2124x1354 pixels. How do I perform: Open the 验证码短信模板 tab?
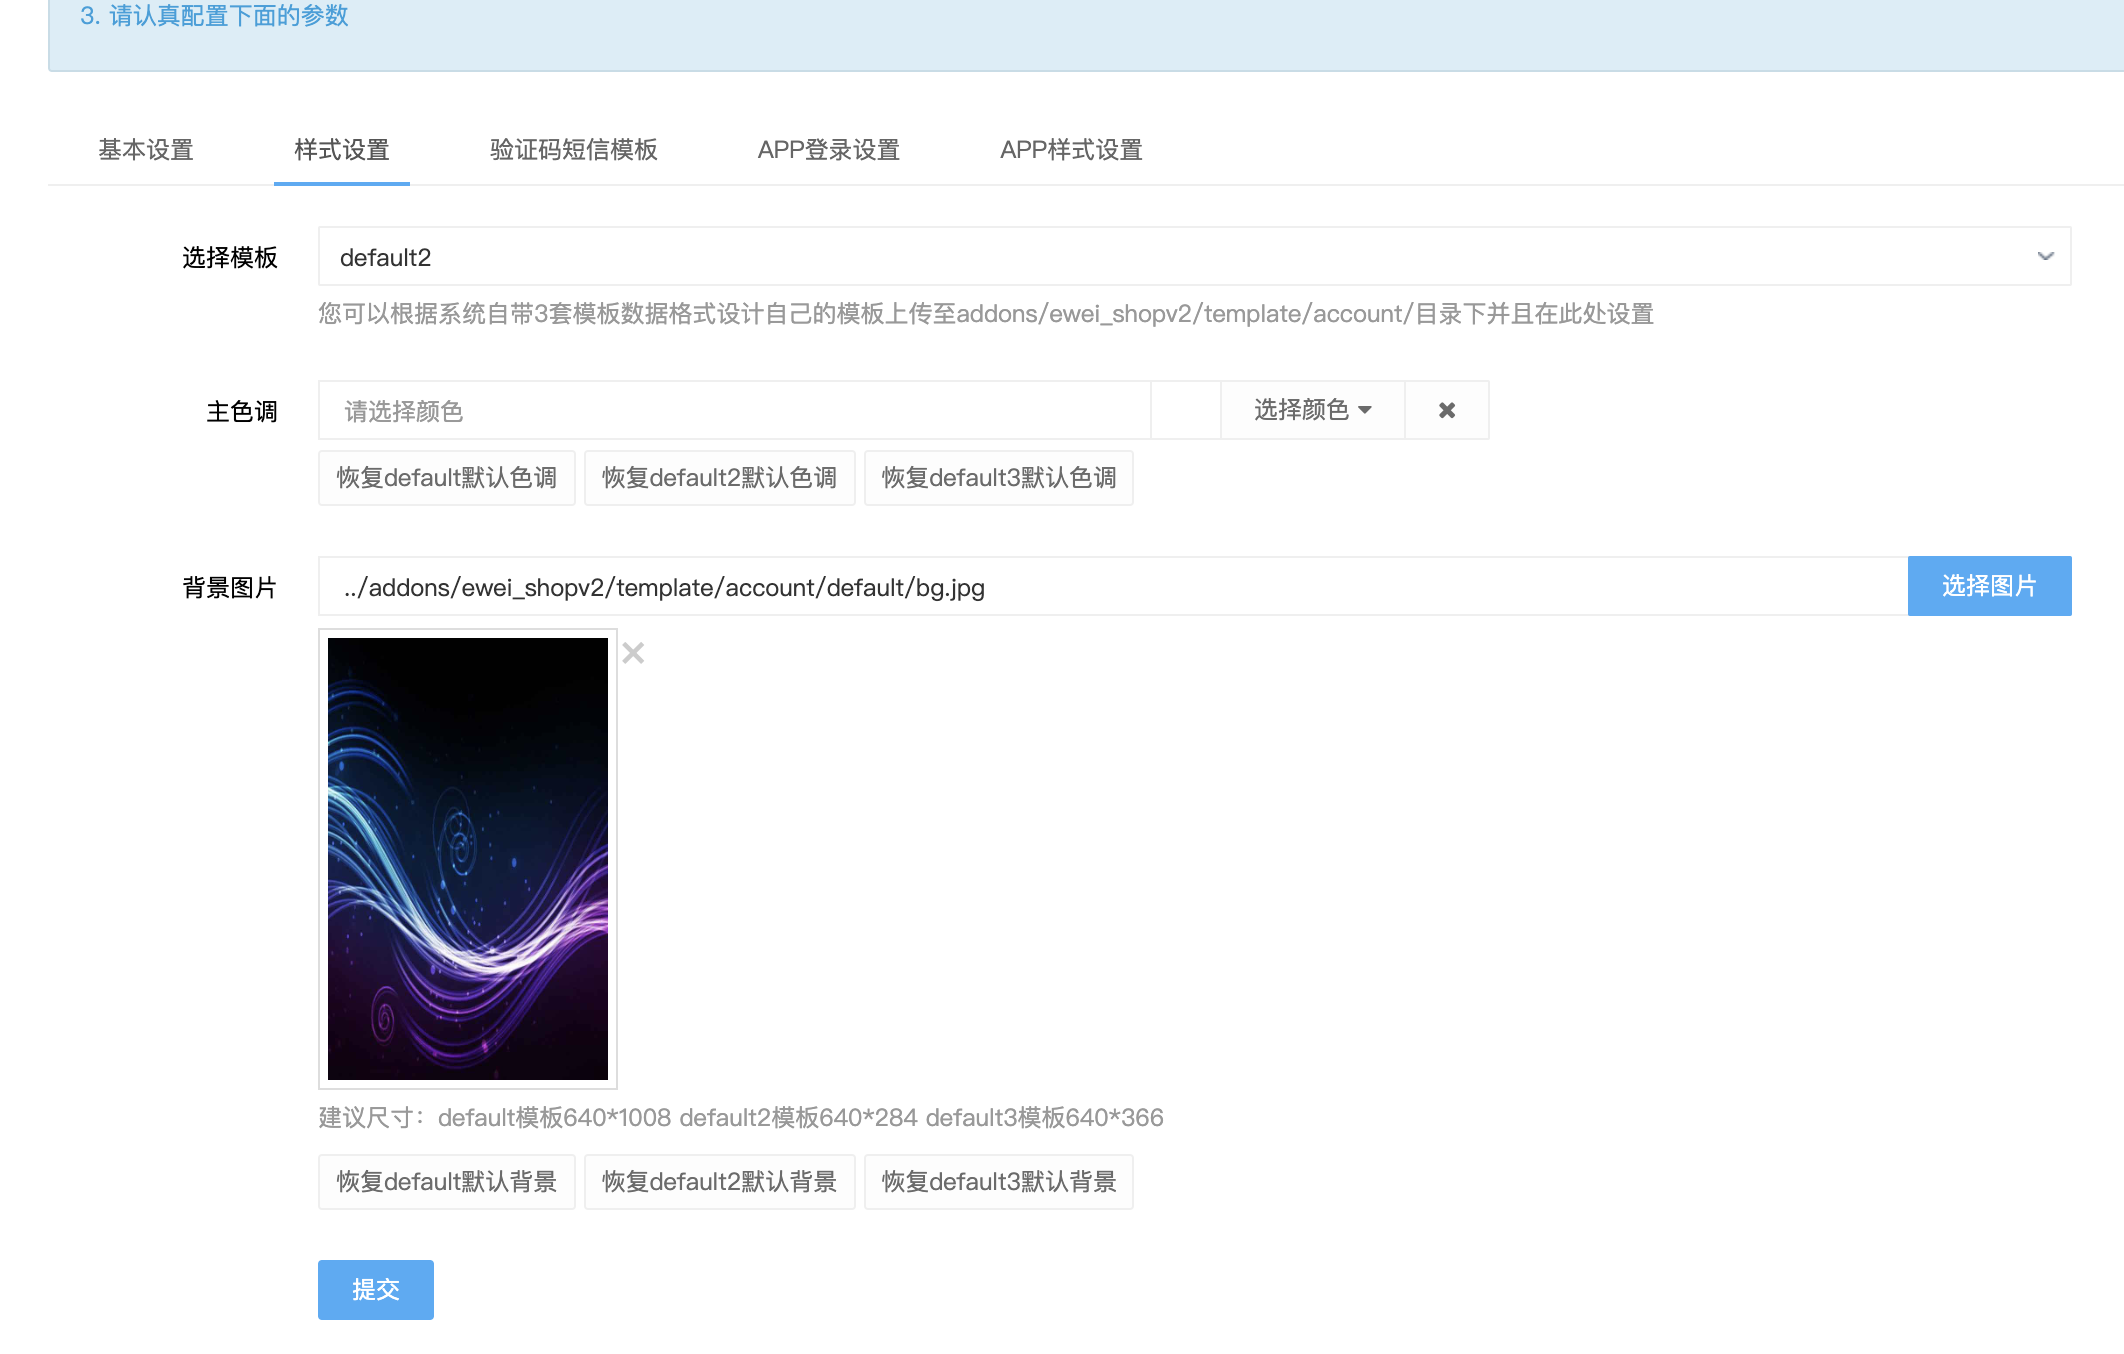point(574,150)
